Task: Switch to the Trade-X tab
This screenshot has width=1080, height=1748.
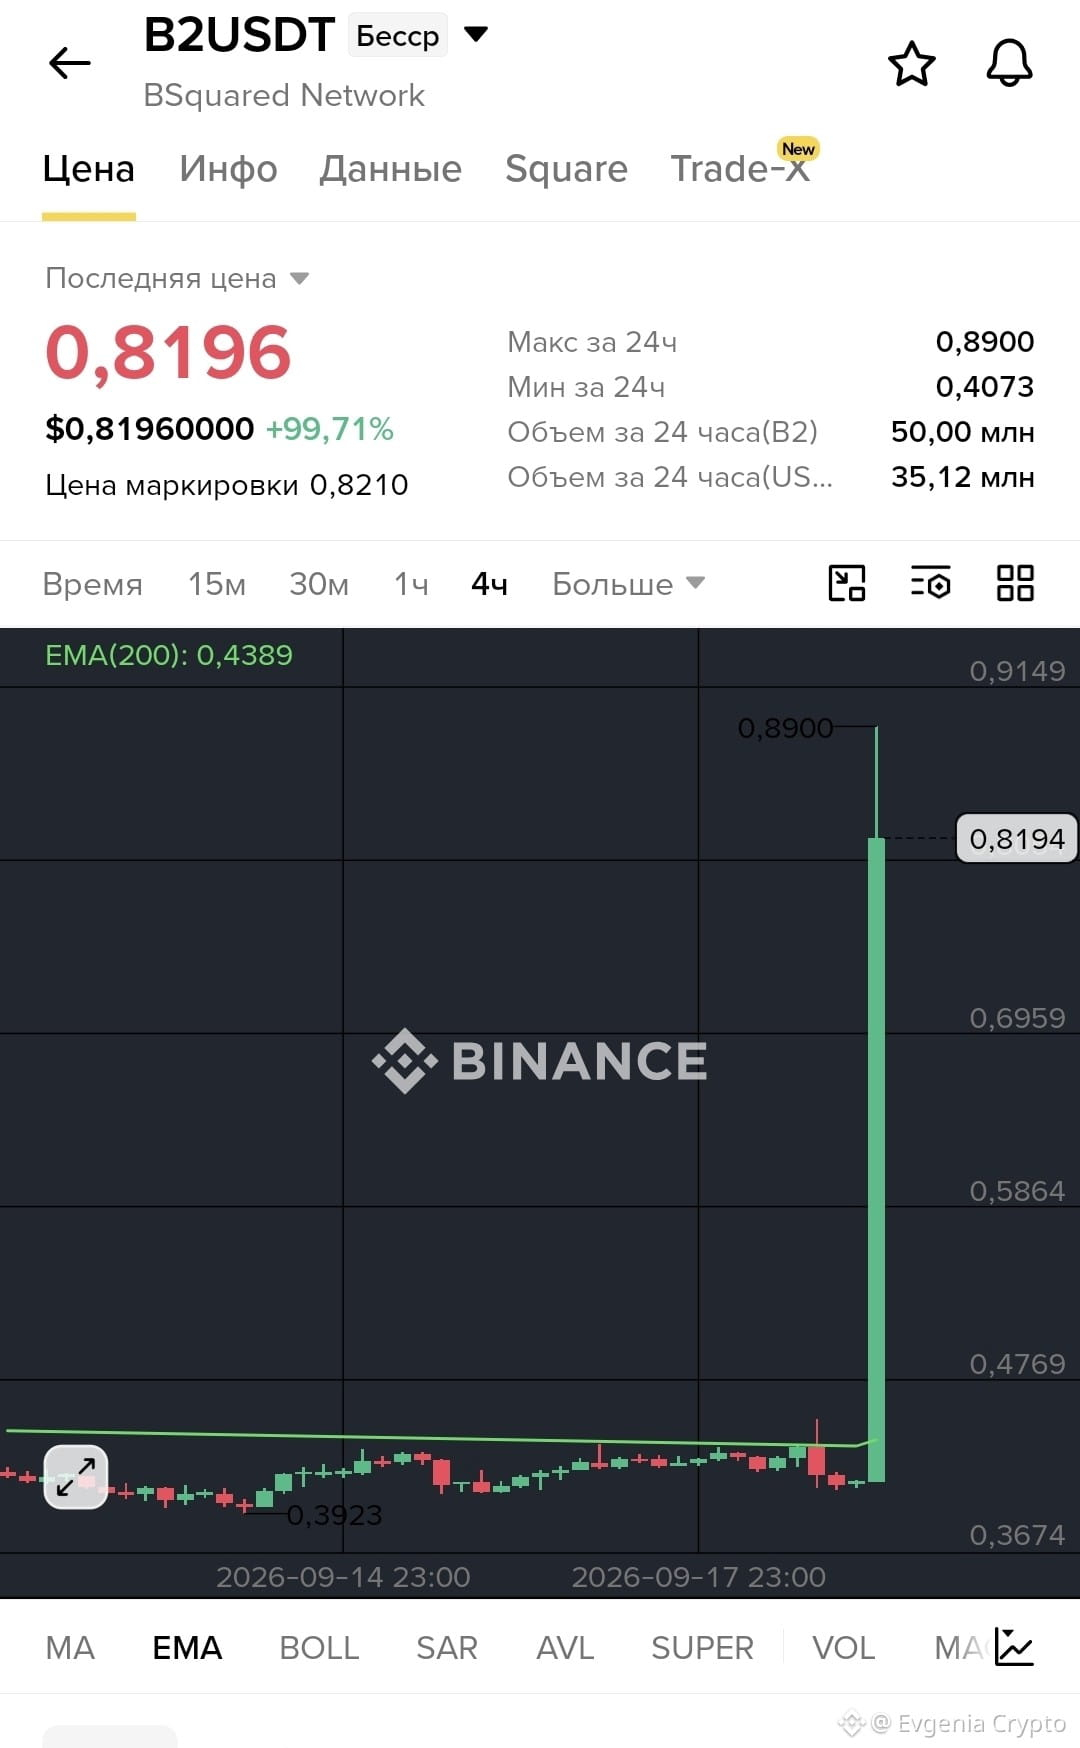Action: [740, 169]
